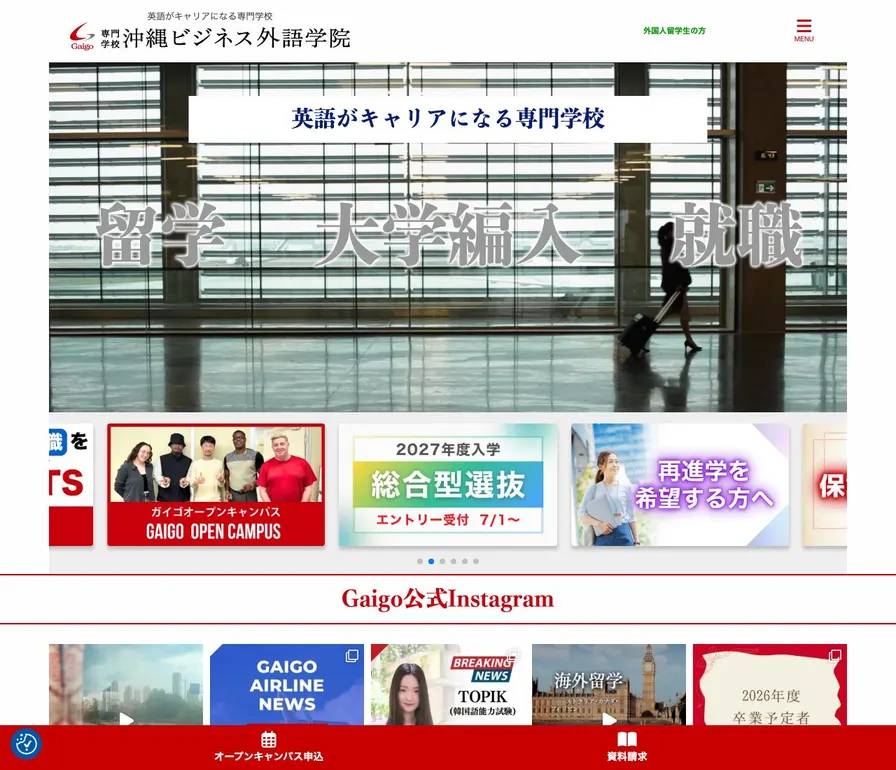Open the GAIGO OPEN CAMPUS banner
This screenshot has height=770, width=896.
(x=216, y=484)
